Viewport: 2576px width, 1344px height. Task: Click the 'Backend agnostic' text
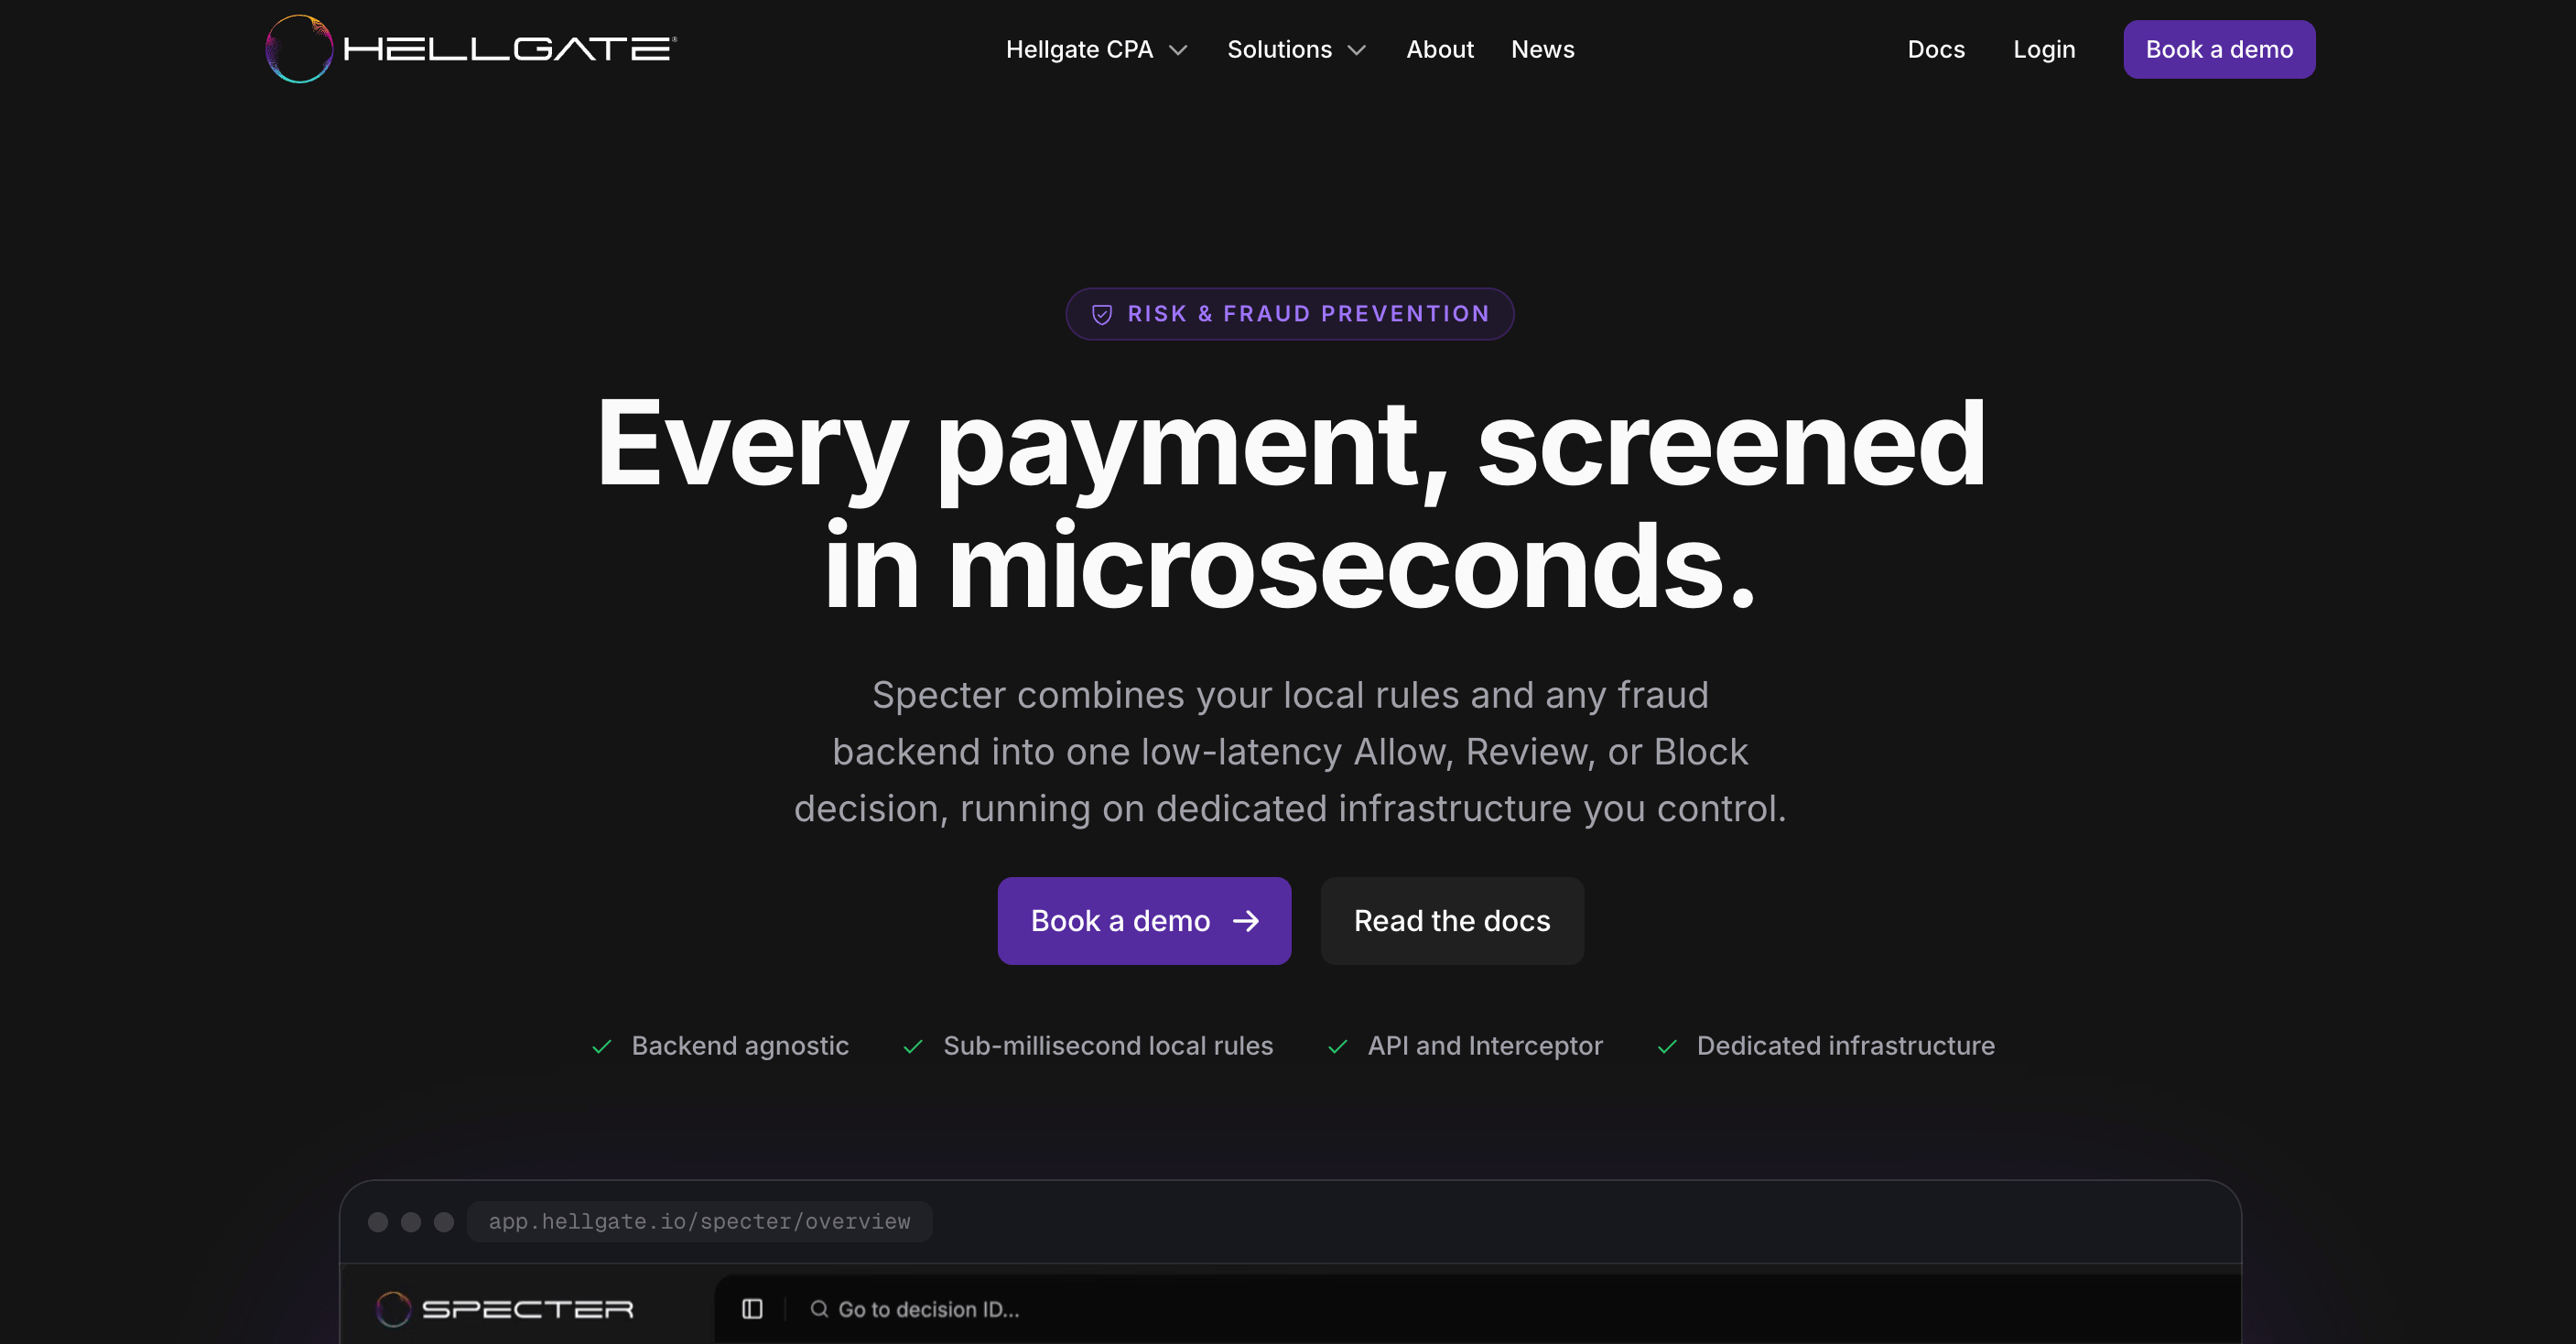(x=740, y=1045)
